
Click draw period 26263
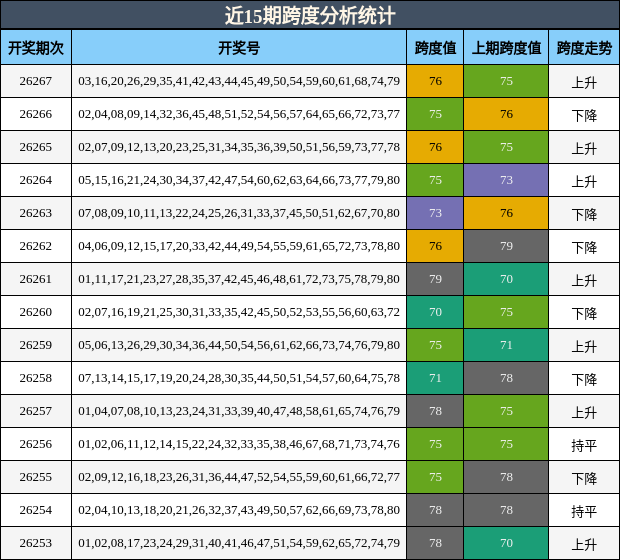[36, 213]
